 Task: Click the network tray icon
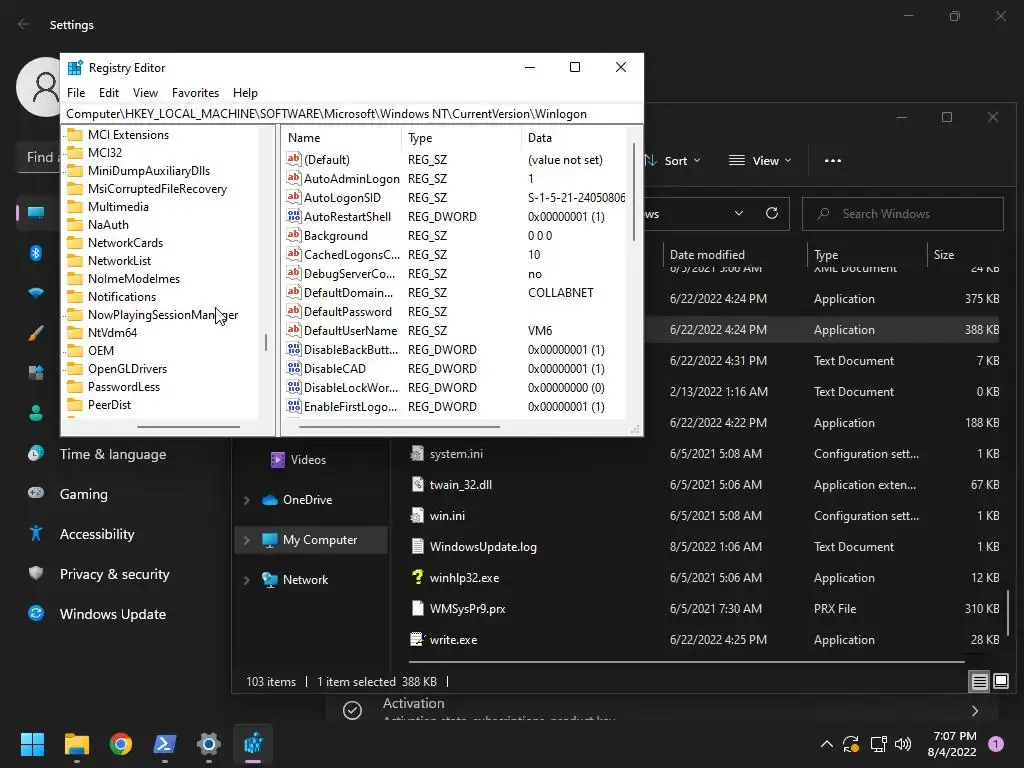point(878,744)
